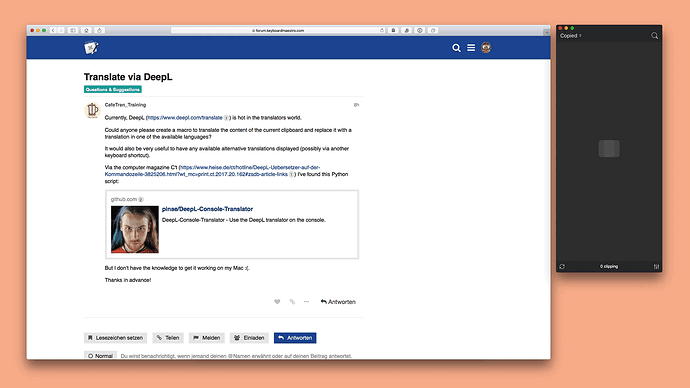The image size is (690, 388).
Task: Open pinae/DeepL-Console-Translator link
Action: (x=207, y=209)
